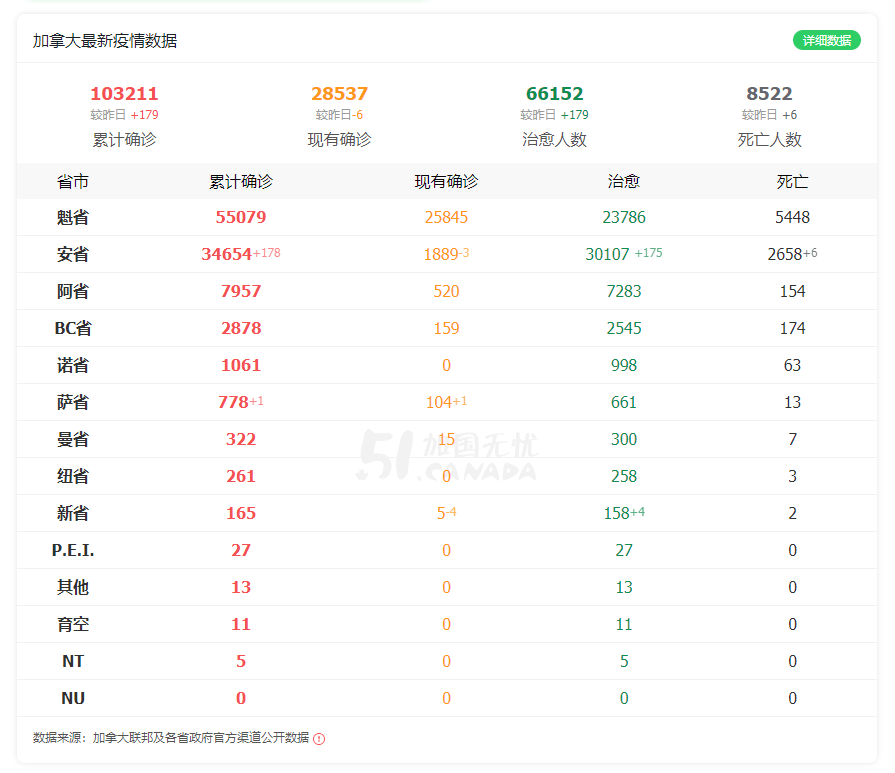The height and width of the screenshot is (773, 895).
Task: Click the 数据来源 footer text
Action: pos(171,738)
